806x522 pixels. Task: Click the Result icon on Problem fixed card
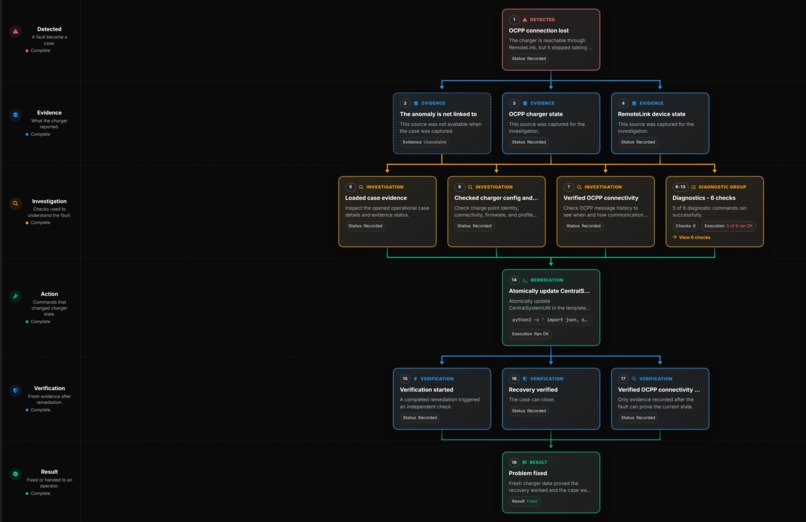pyautogui.click(x=525, y=462)
